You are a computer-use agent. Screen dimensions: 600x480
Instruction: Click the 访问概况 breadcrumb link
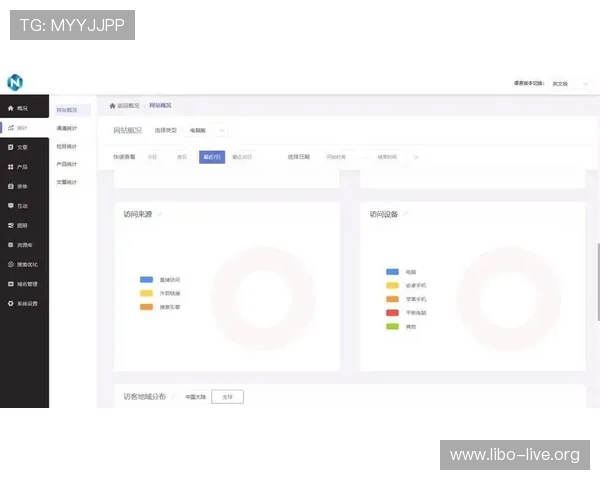pos(129,106)
